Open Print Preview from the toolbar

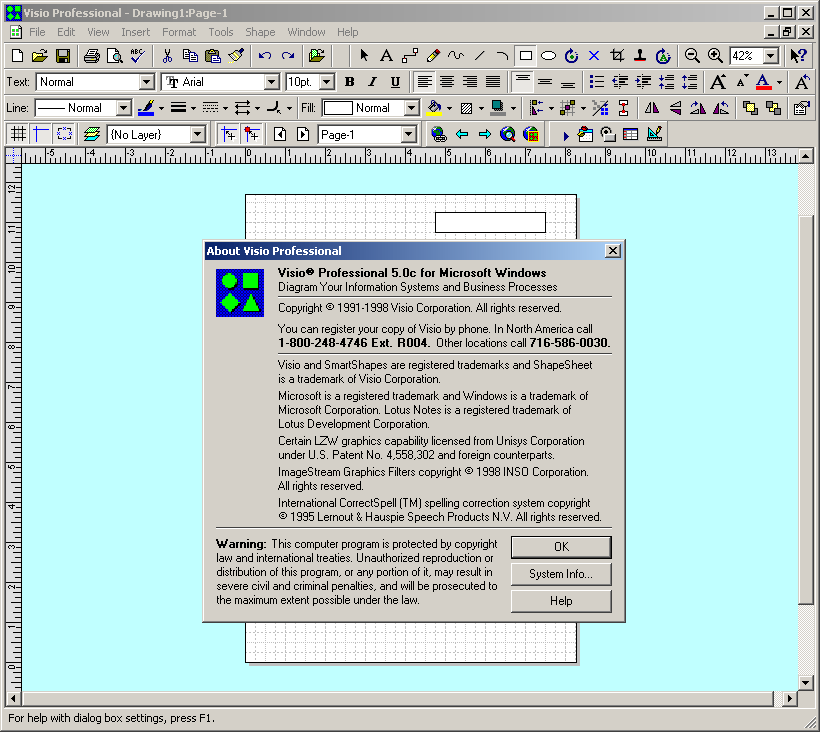tap(115, 56)
